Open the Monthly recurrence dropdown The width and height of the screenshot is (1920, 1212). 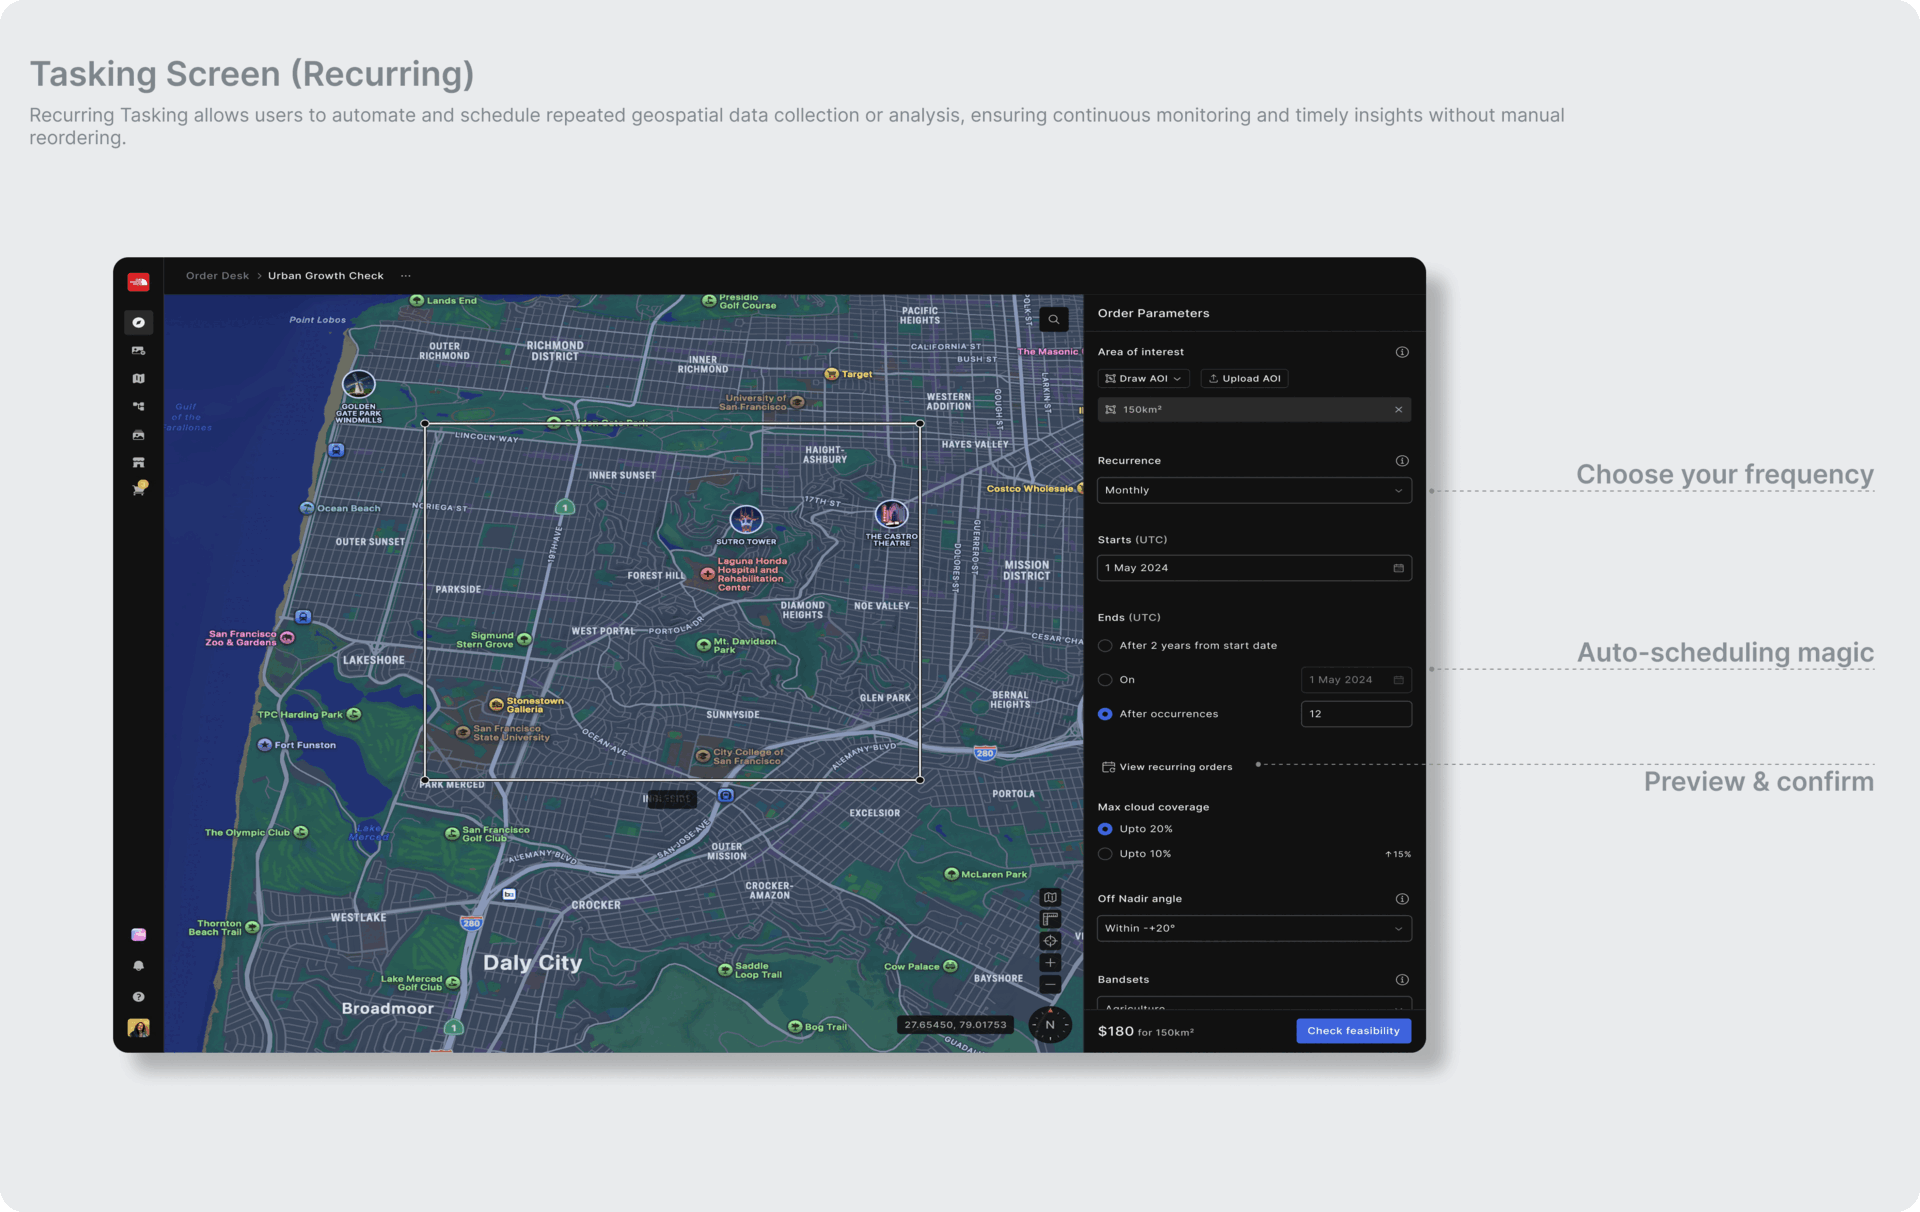pyautogui.click(x=1253, y=490)
